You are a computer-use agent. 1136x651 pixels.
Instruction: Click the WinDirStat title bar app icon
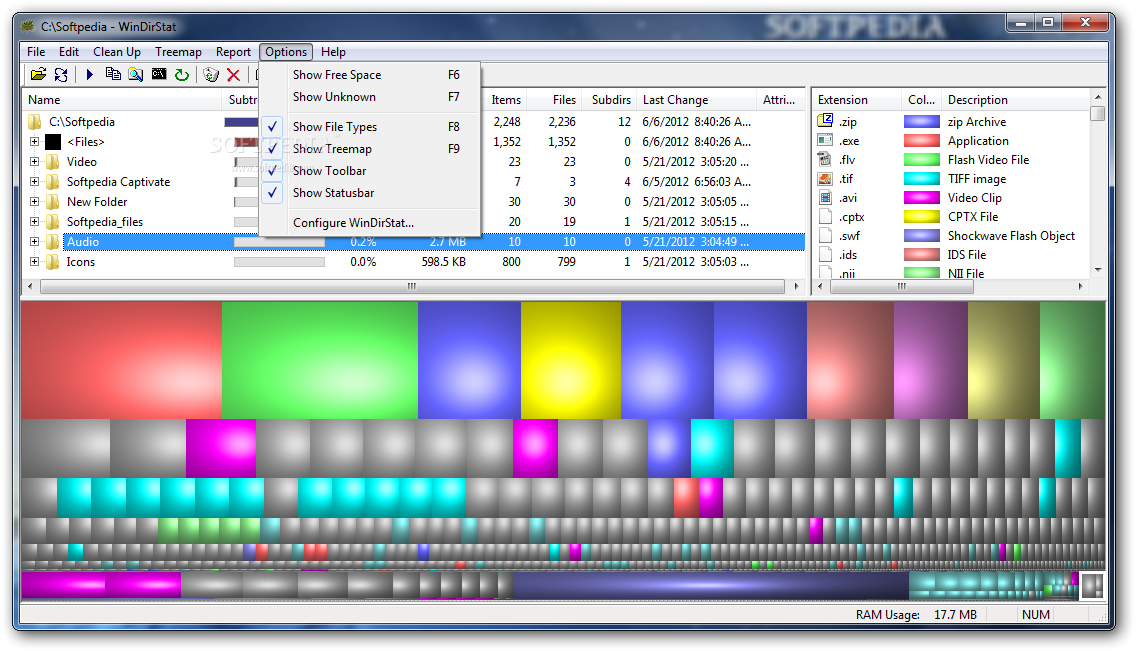click(28, 27)
